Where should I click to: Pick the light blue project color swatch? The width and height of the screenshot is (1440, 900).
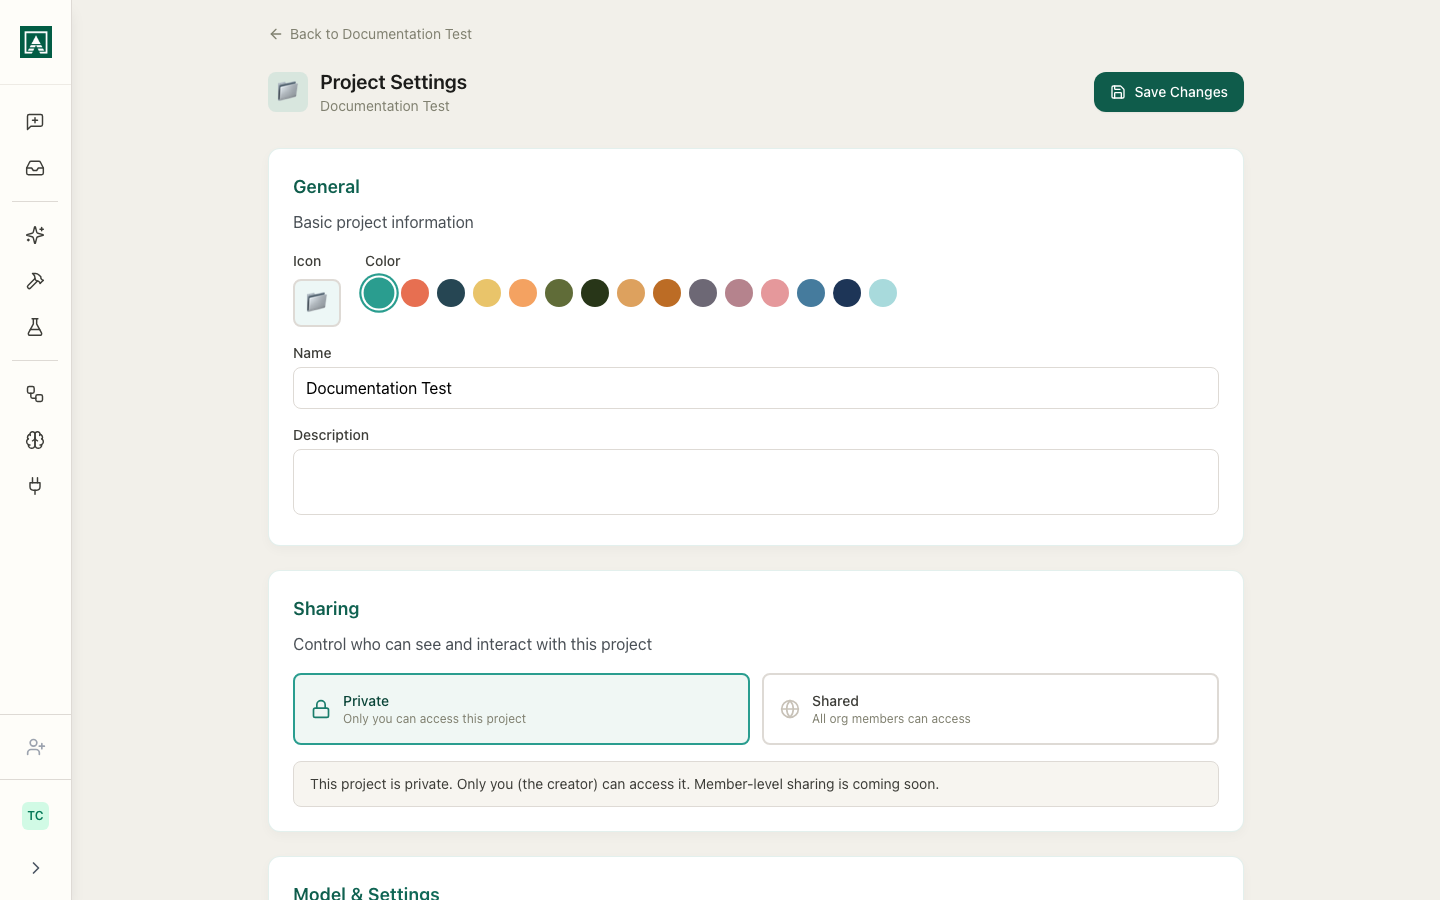883,293
